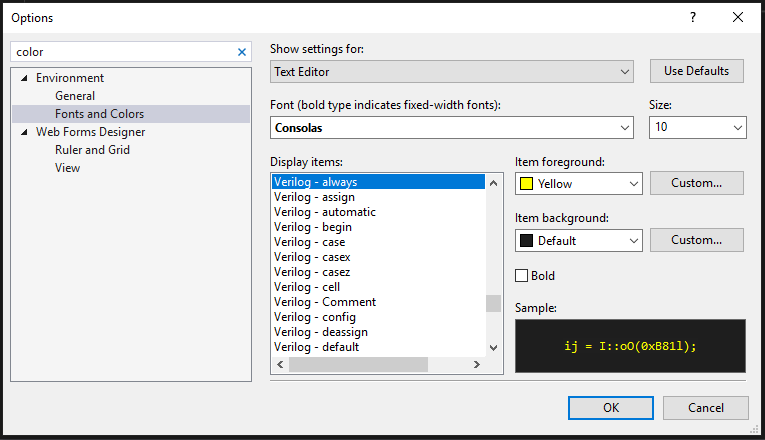This screenshot has height=440, width=765.
Task: Select 'Verilog - casez' list item
Action: pyautogui.click(x=378, y=272)
